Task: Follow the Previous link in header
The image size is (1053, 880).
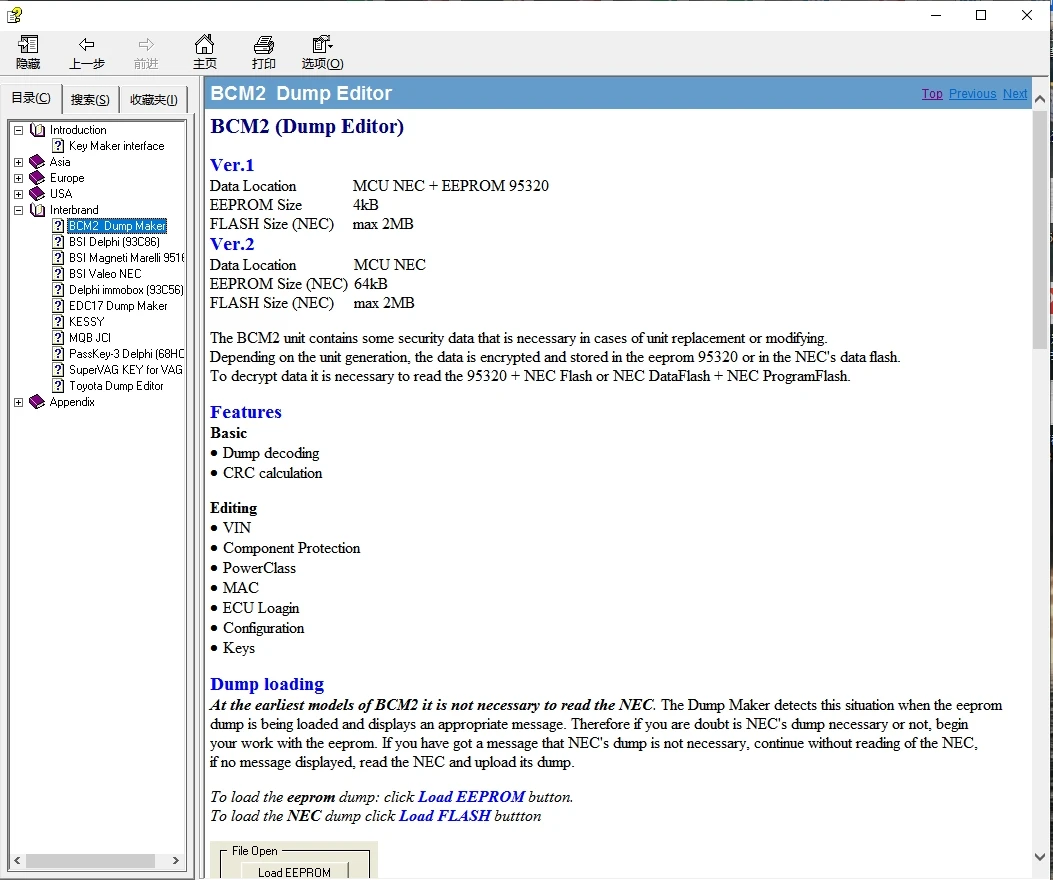Action: click(x=972, y=94)
